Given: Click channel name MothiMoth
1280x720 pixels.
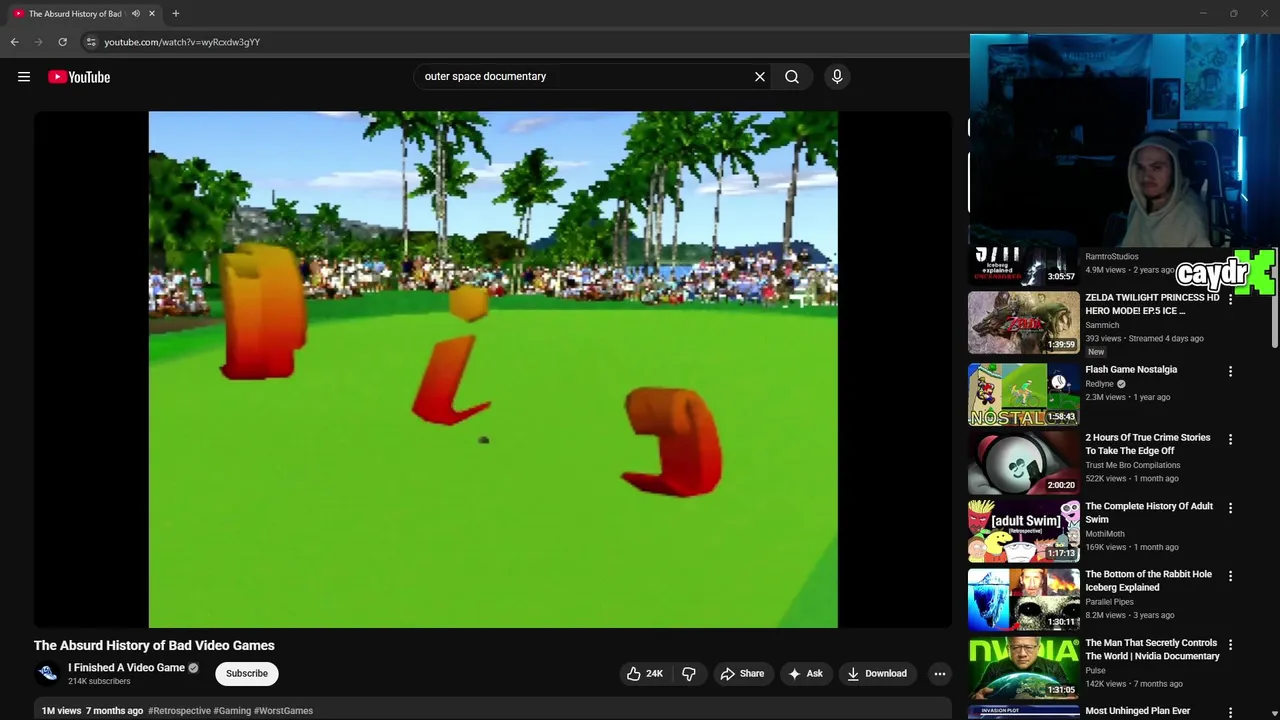Looking at the screenshot, I should coord(1105,534).
